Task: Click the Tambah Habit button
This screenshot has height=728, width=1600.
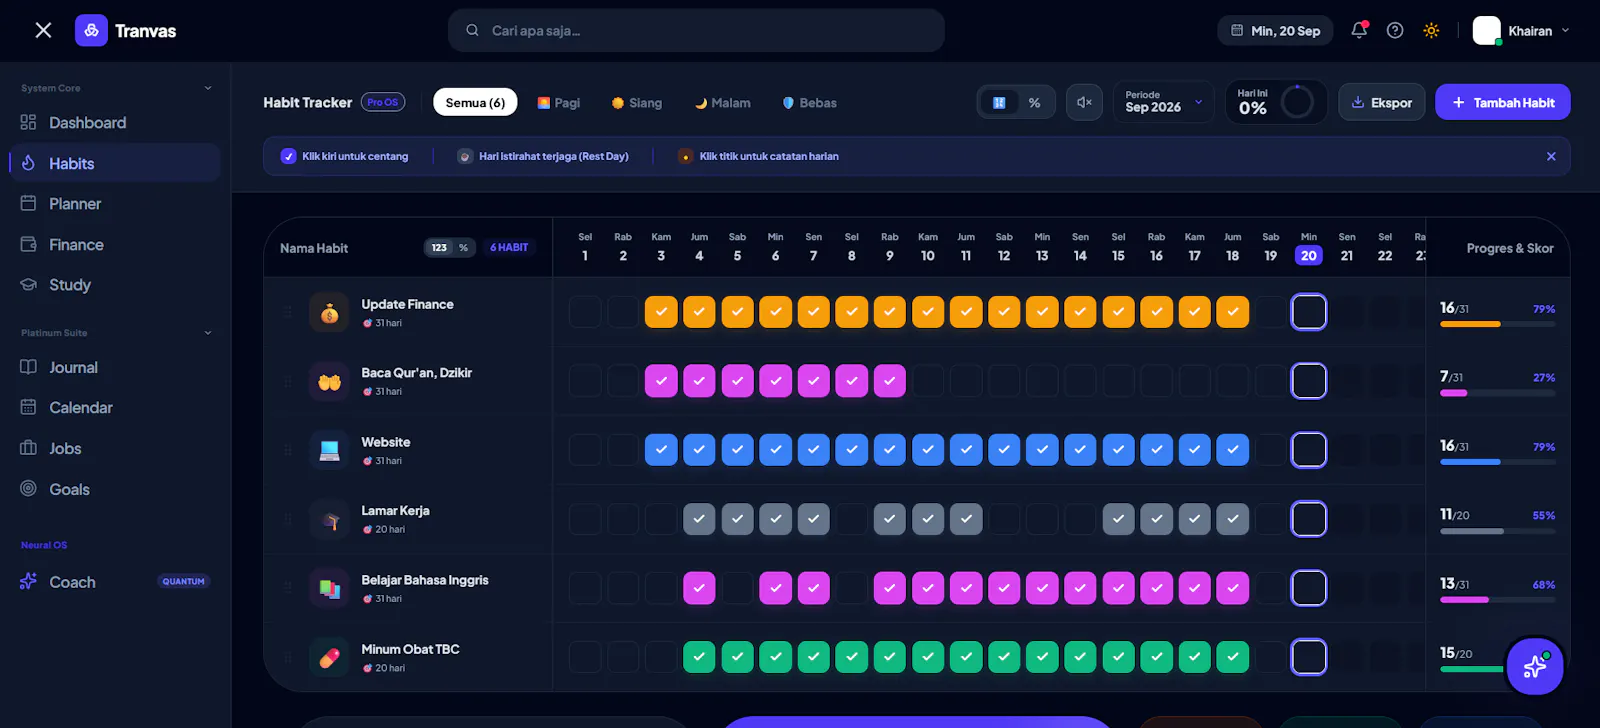Action: (1503, 102)
